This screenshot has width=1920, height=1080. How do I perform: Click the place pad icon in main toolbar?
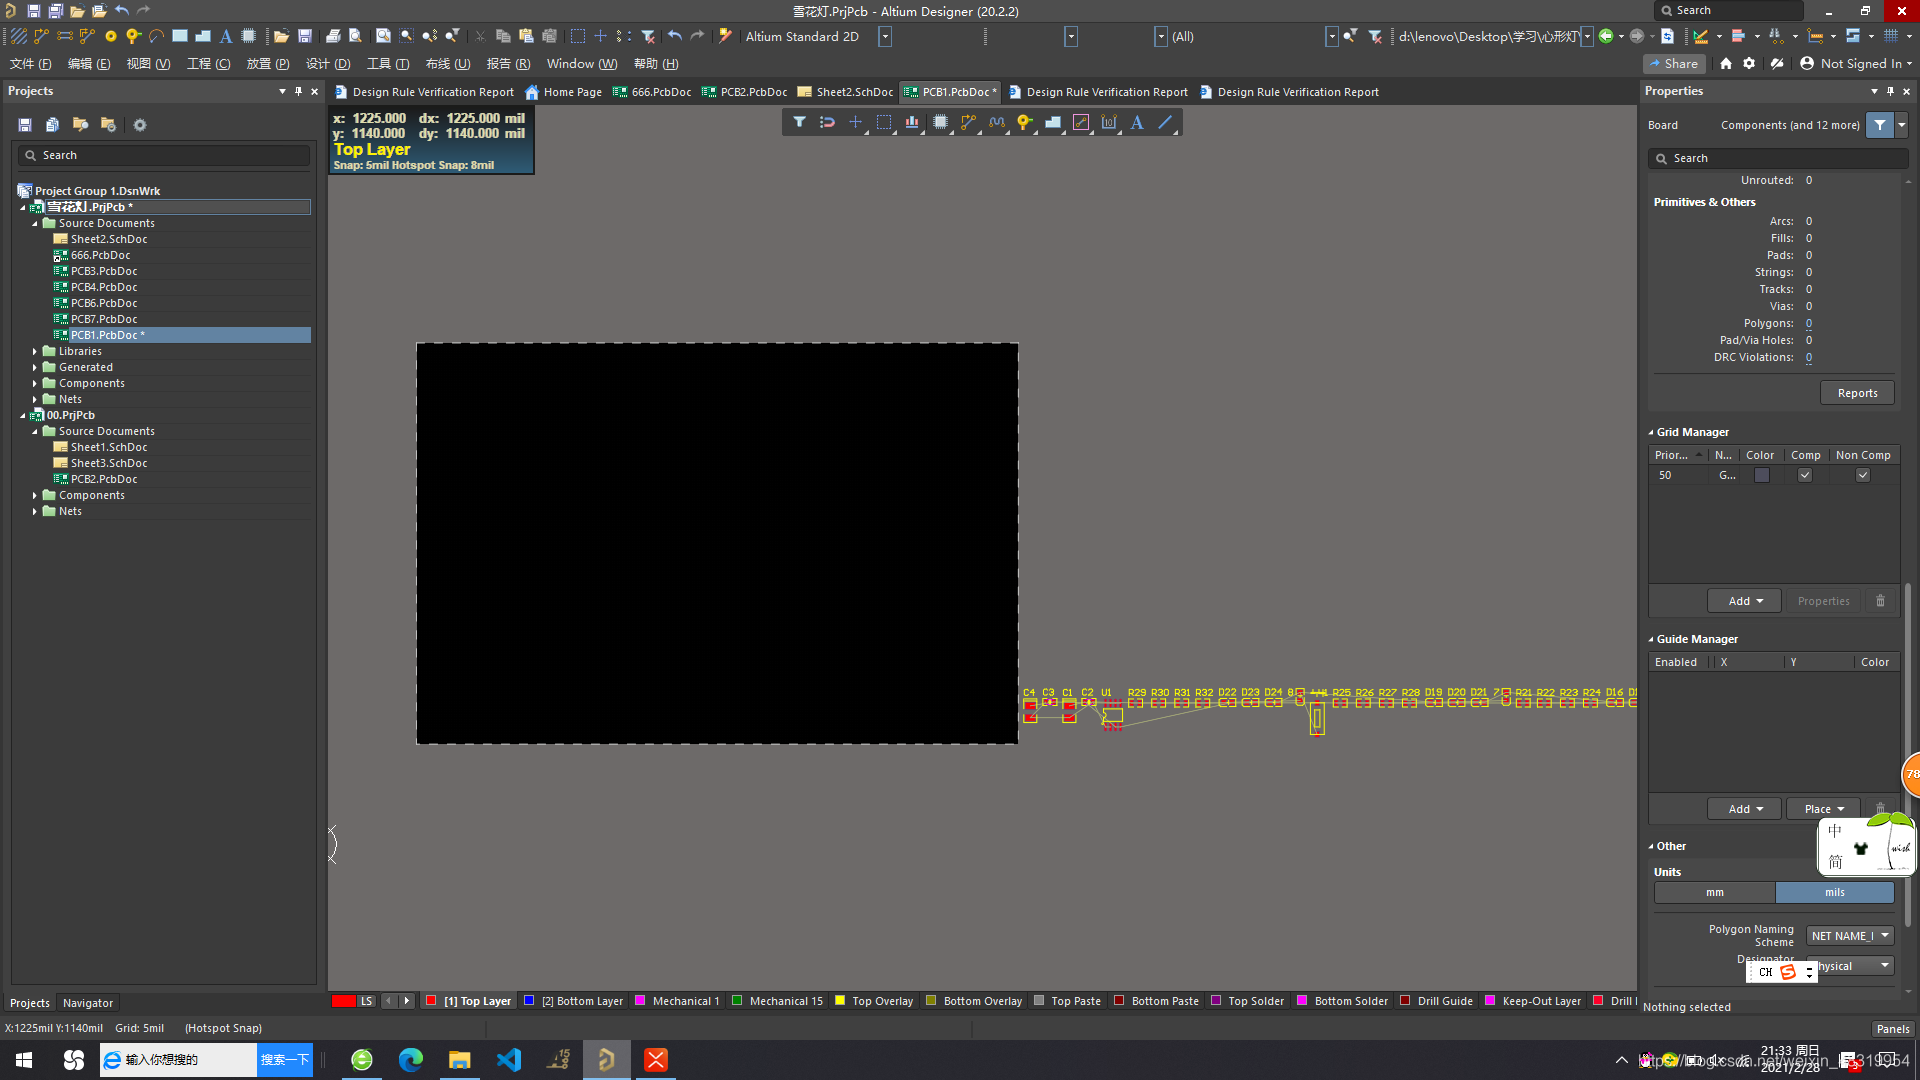pyautogui.click(x=111, y=36)
